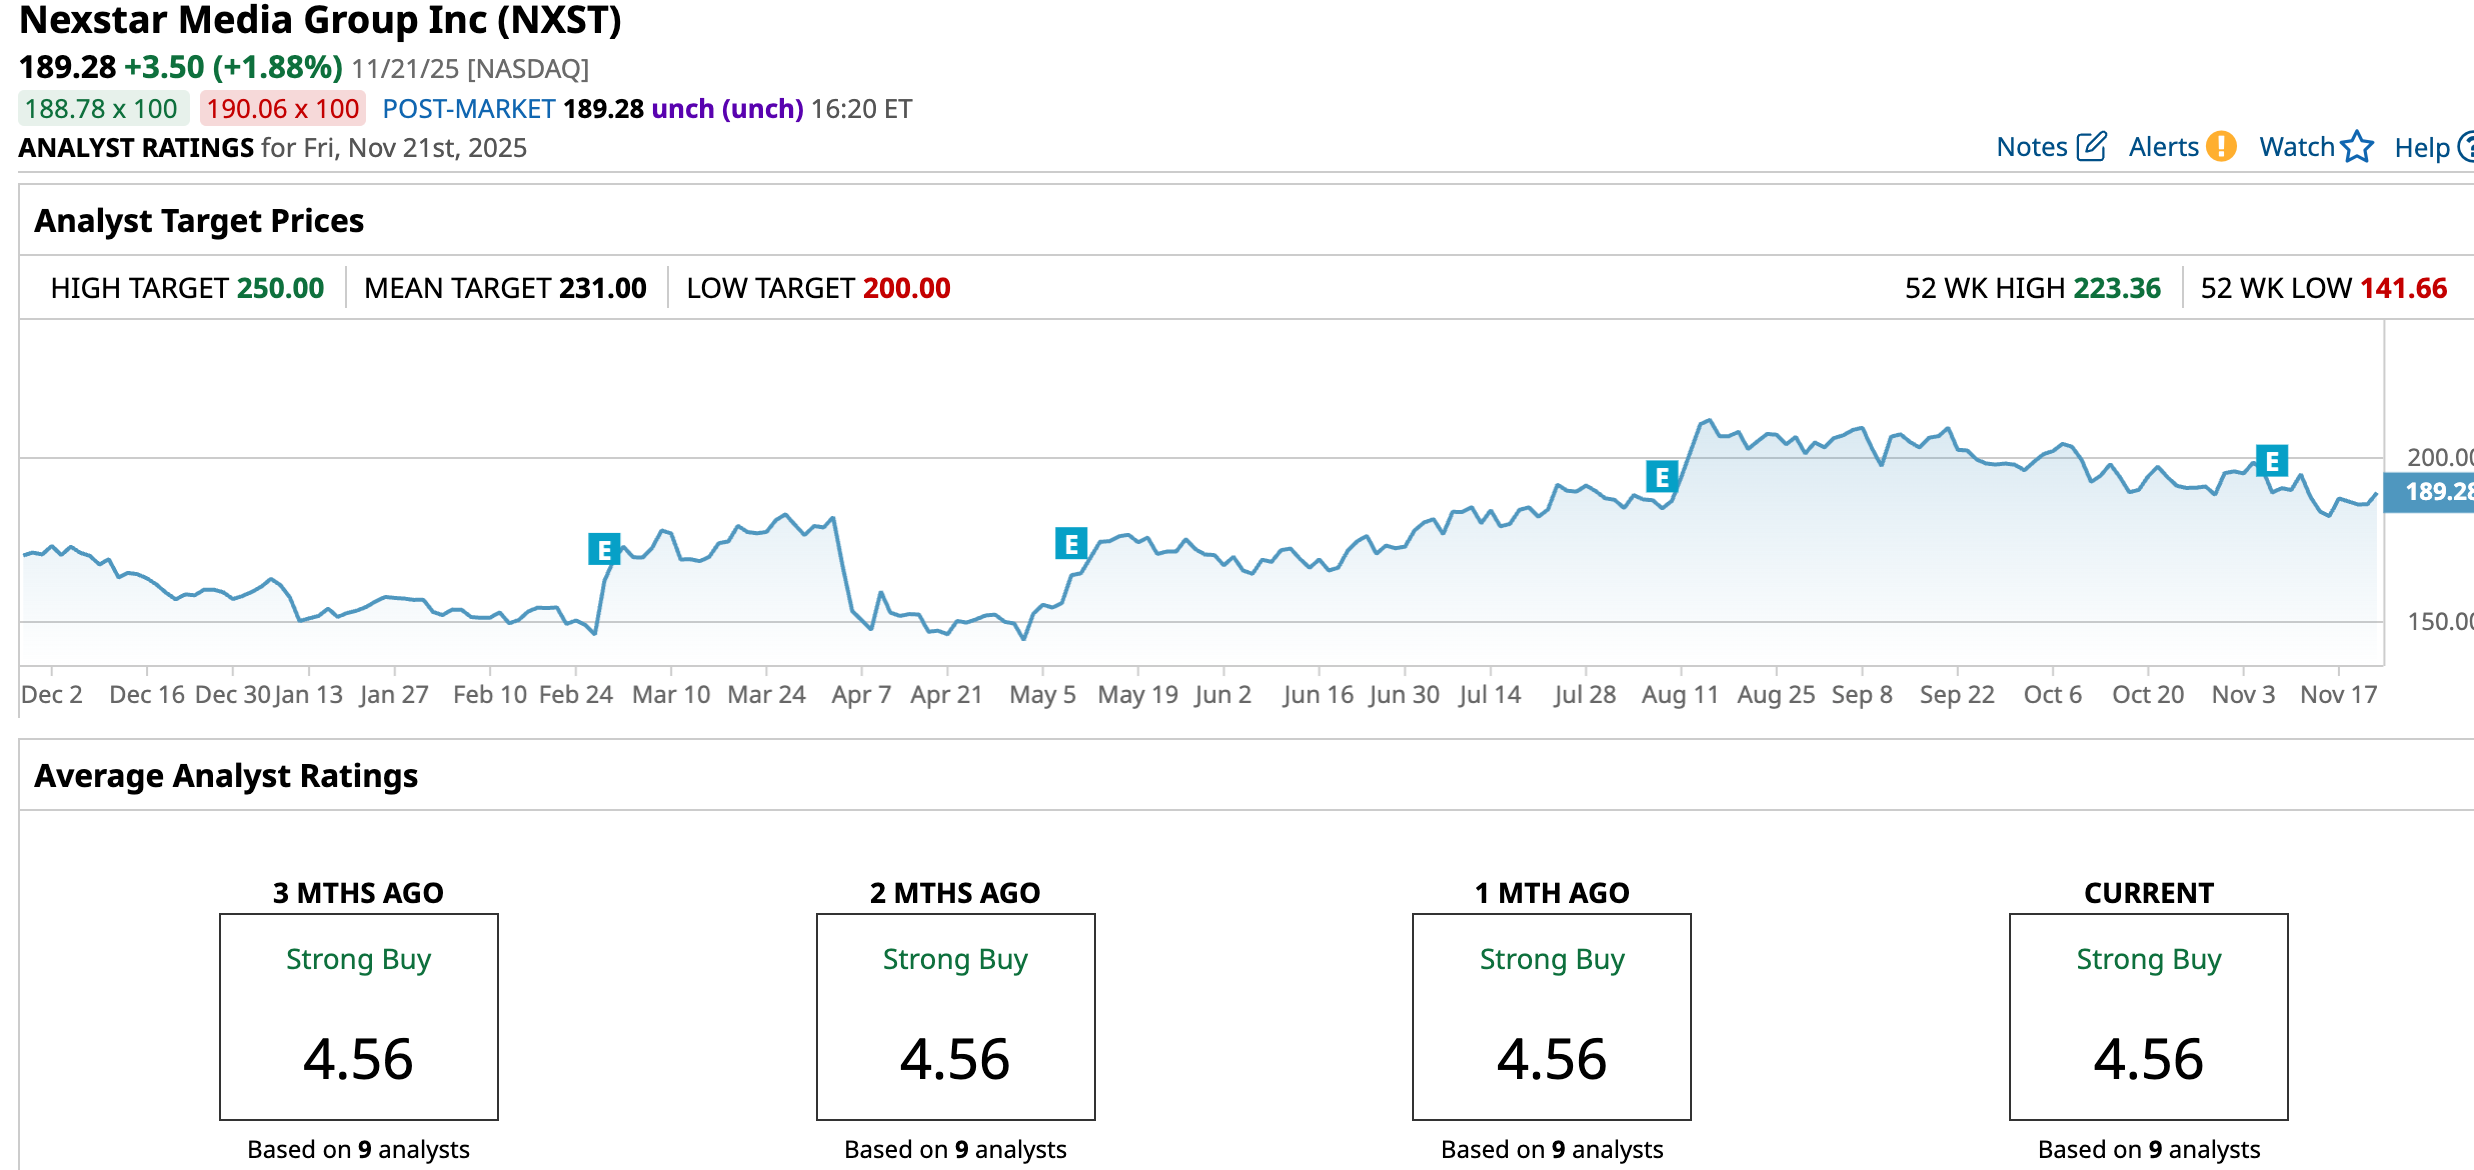The width and height of the screenshot is (2474, 1170).
Task: Click the red ask price 190.06 x 100
Action: (x=283, y=109)
